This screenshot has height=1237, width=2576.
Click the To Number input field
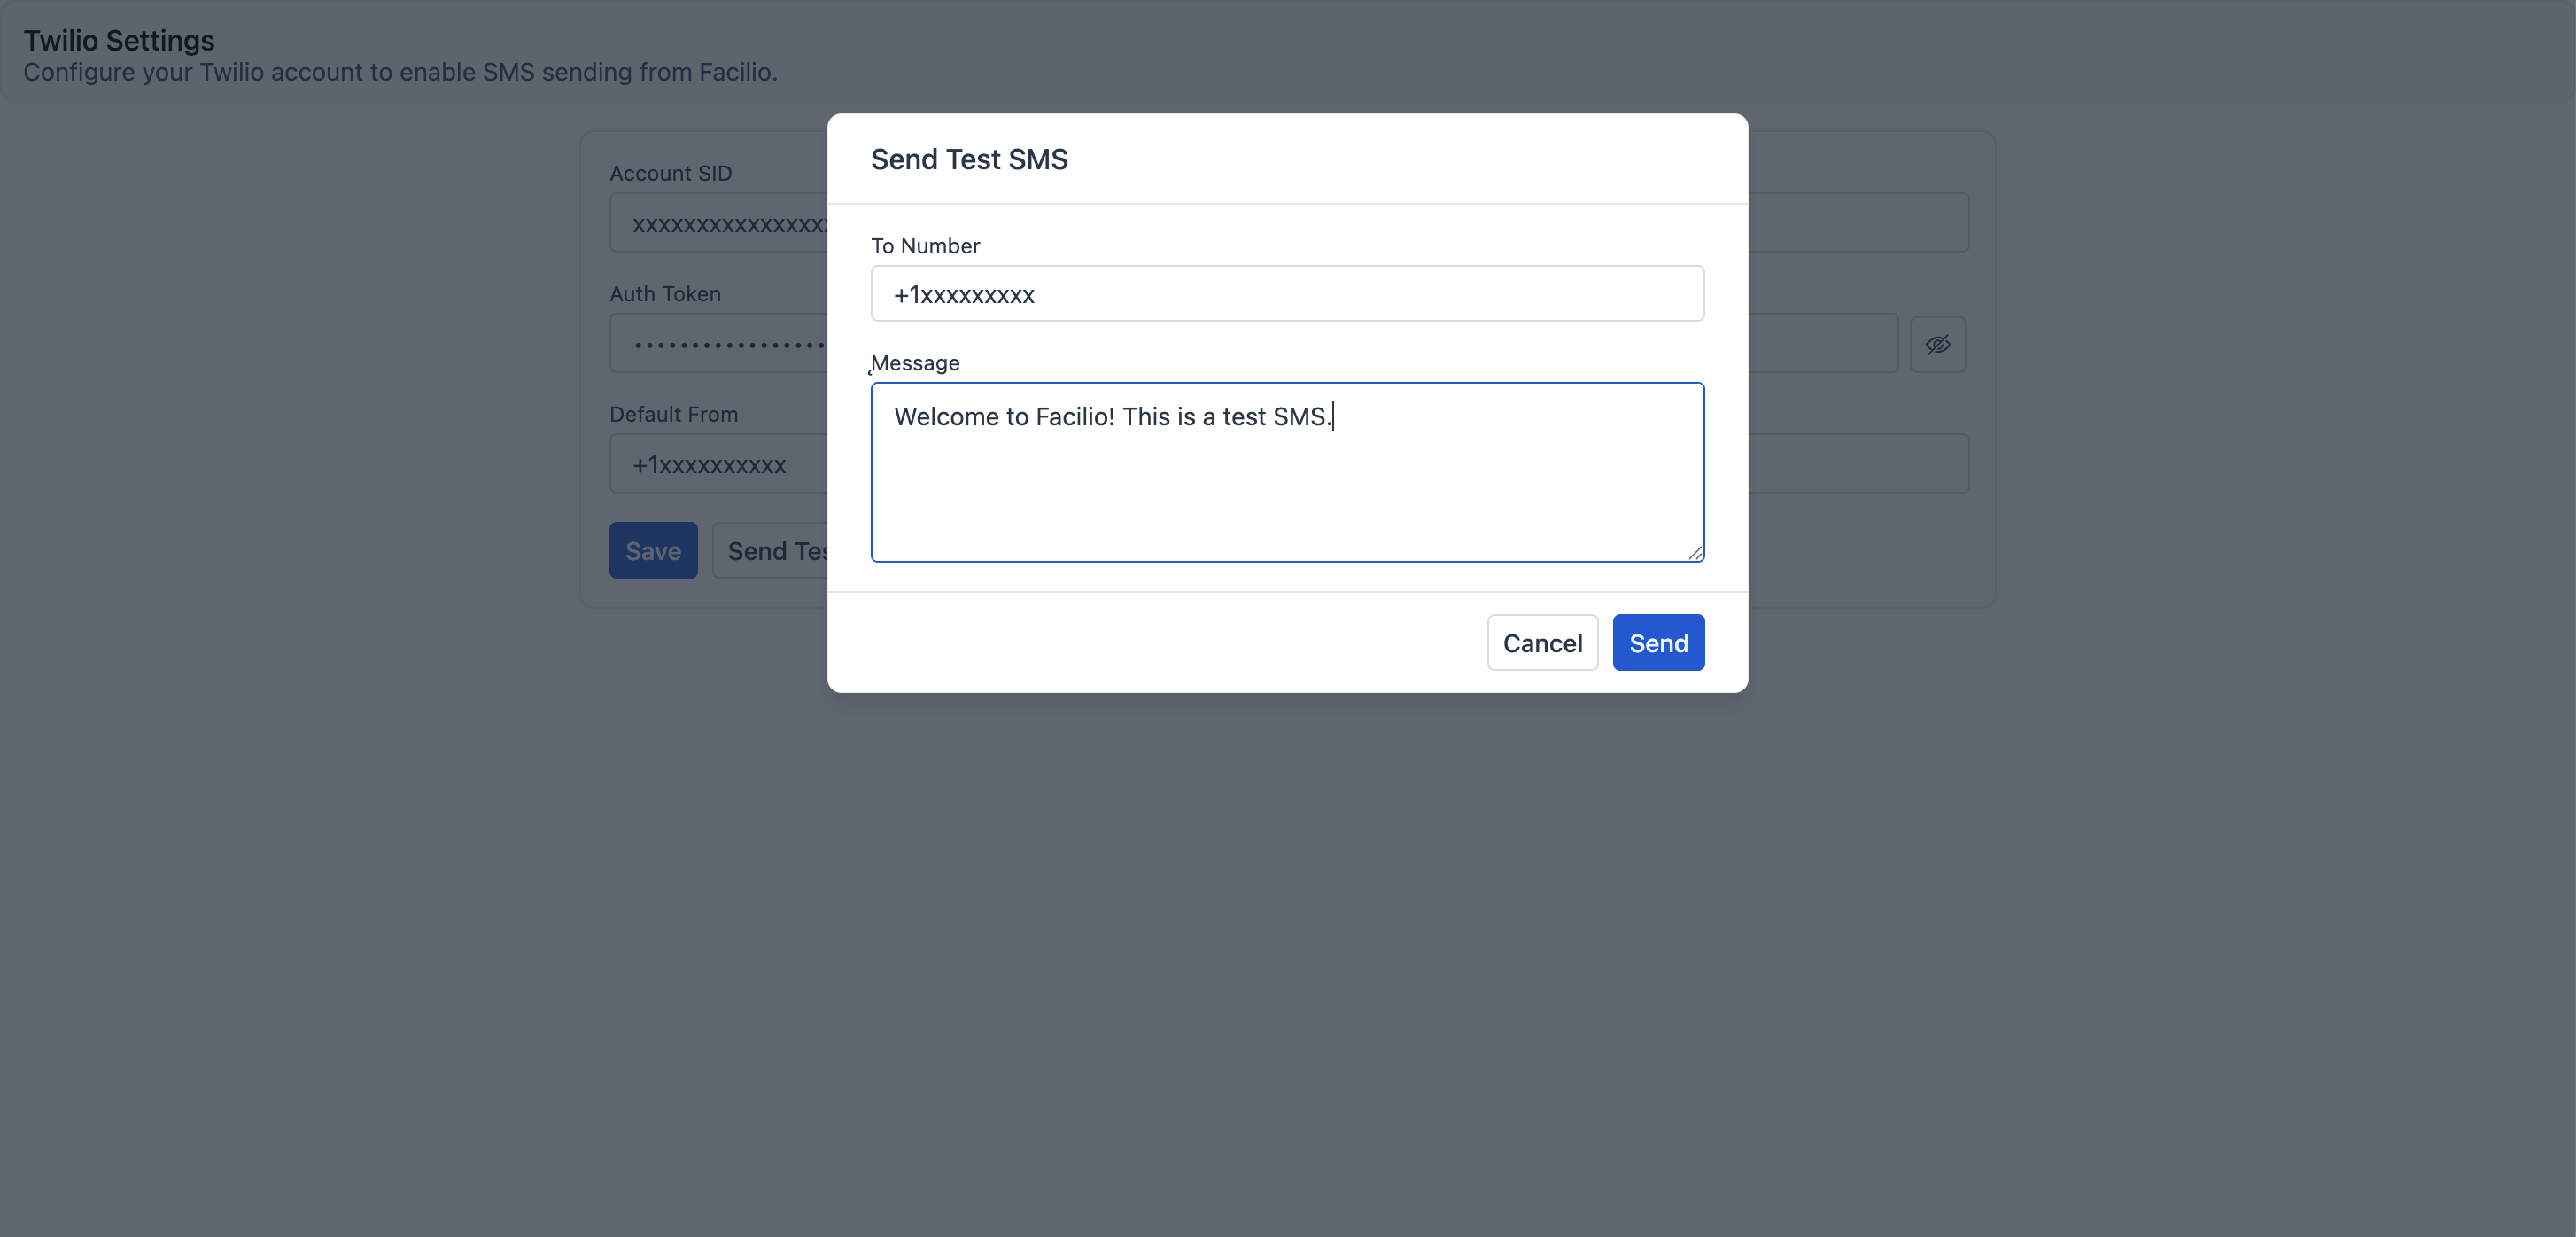1287,294
